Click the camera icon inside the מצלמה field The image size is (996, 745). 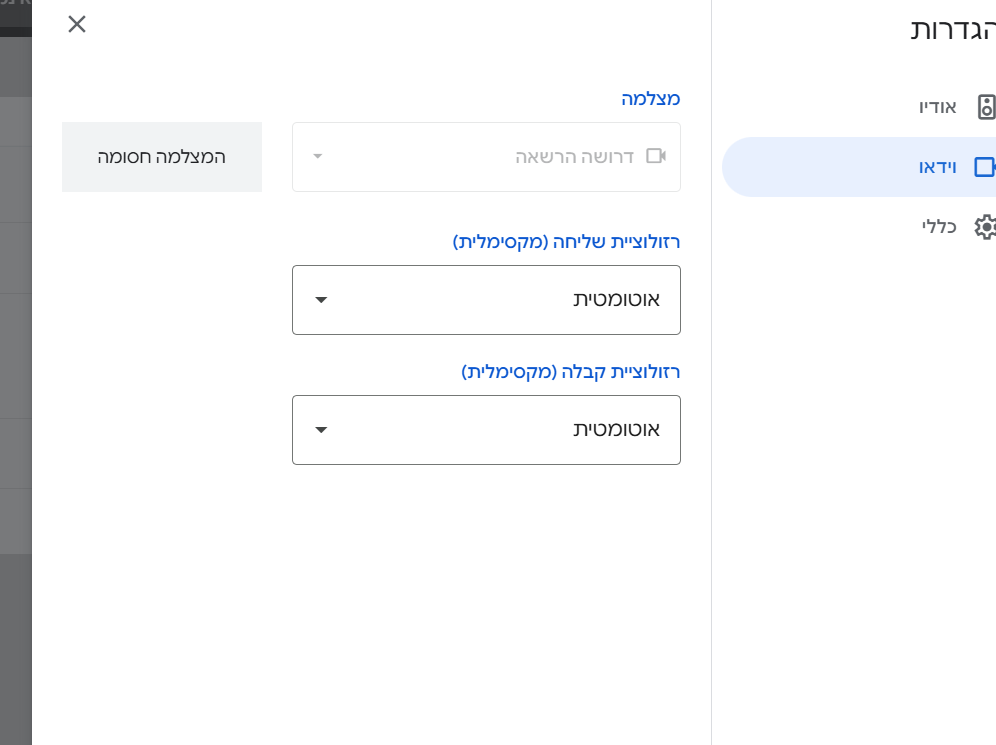pos(656,156)
